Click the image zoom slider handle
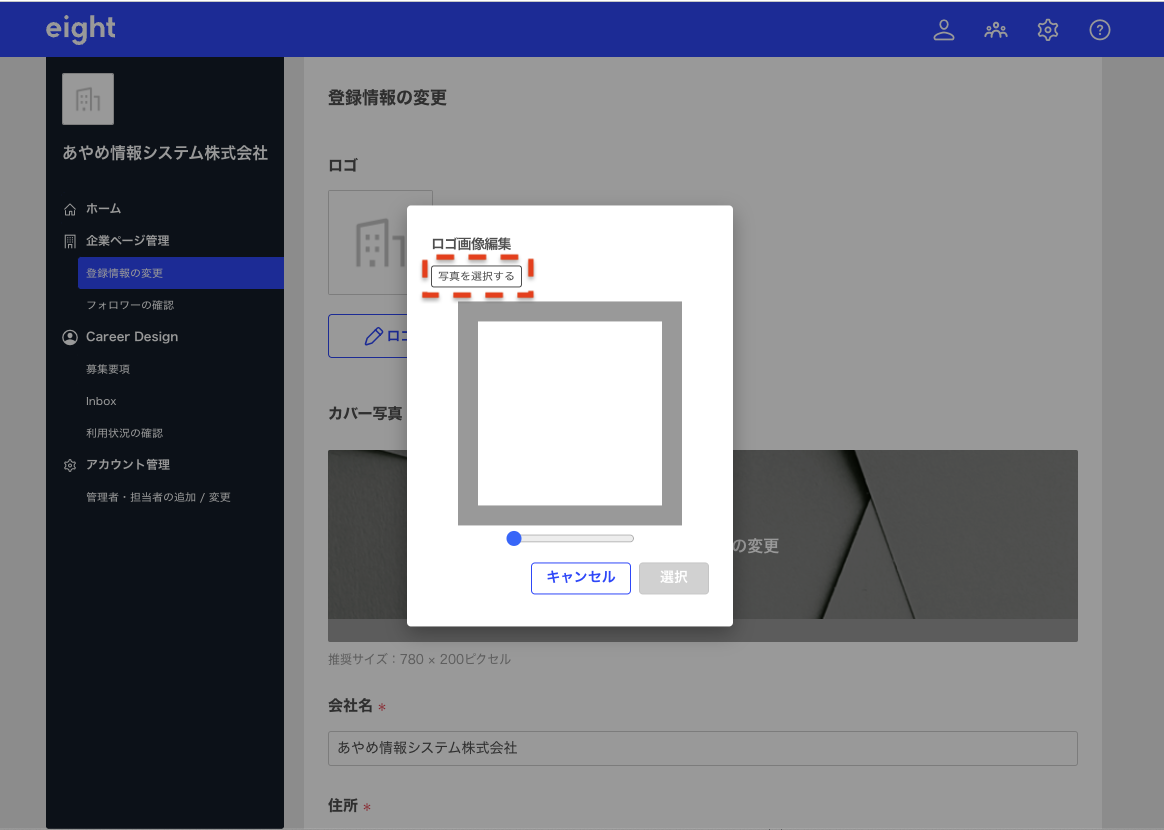Viewport: 1164px width, 830px height. click(514, 538)
